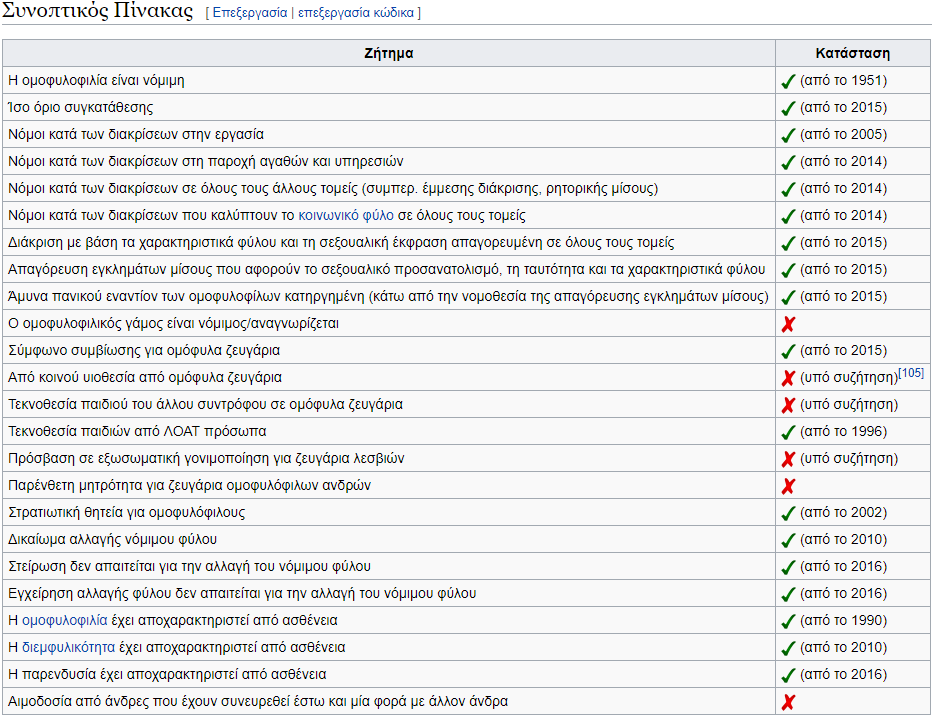The image size is (932, 719).
Task: Click the check icon for διακρίσεων στην εργασία row
Action: point(788,135)
